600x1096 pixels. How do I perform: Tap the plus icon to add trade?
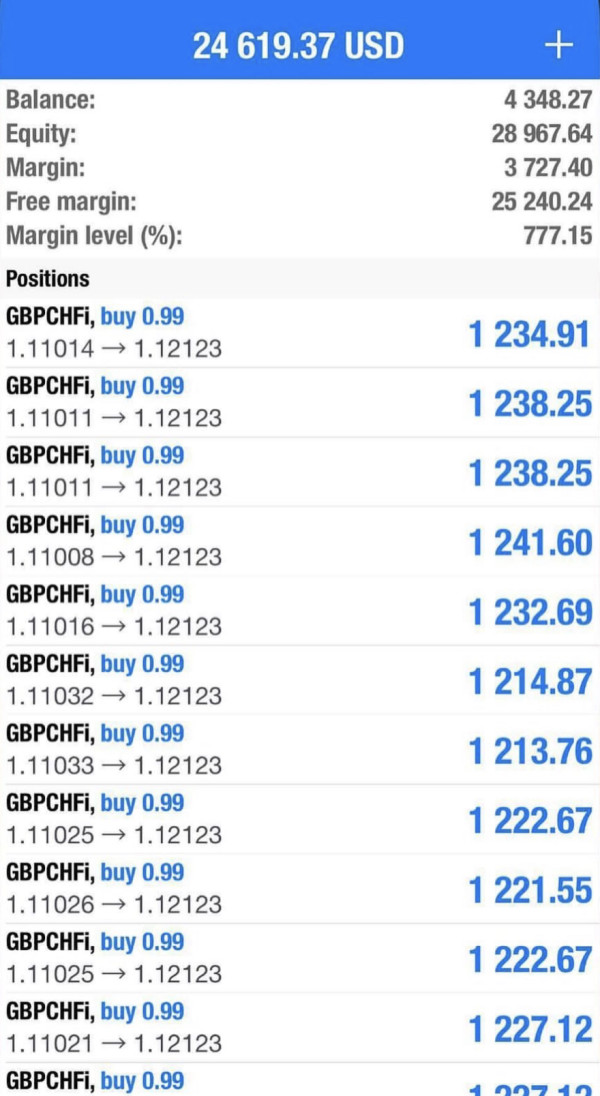coord(558,45)
